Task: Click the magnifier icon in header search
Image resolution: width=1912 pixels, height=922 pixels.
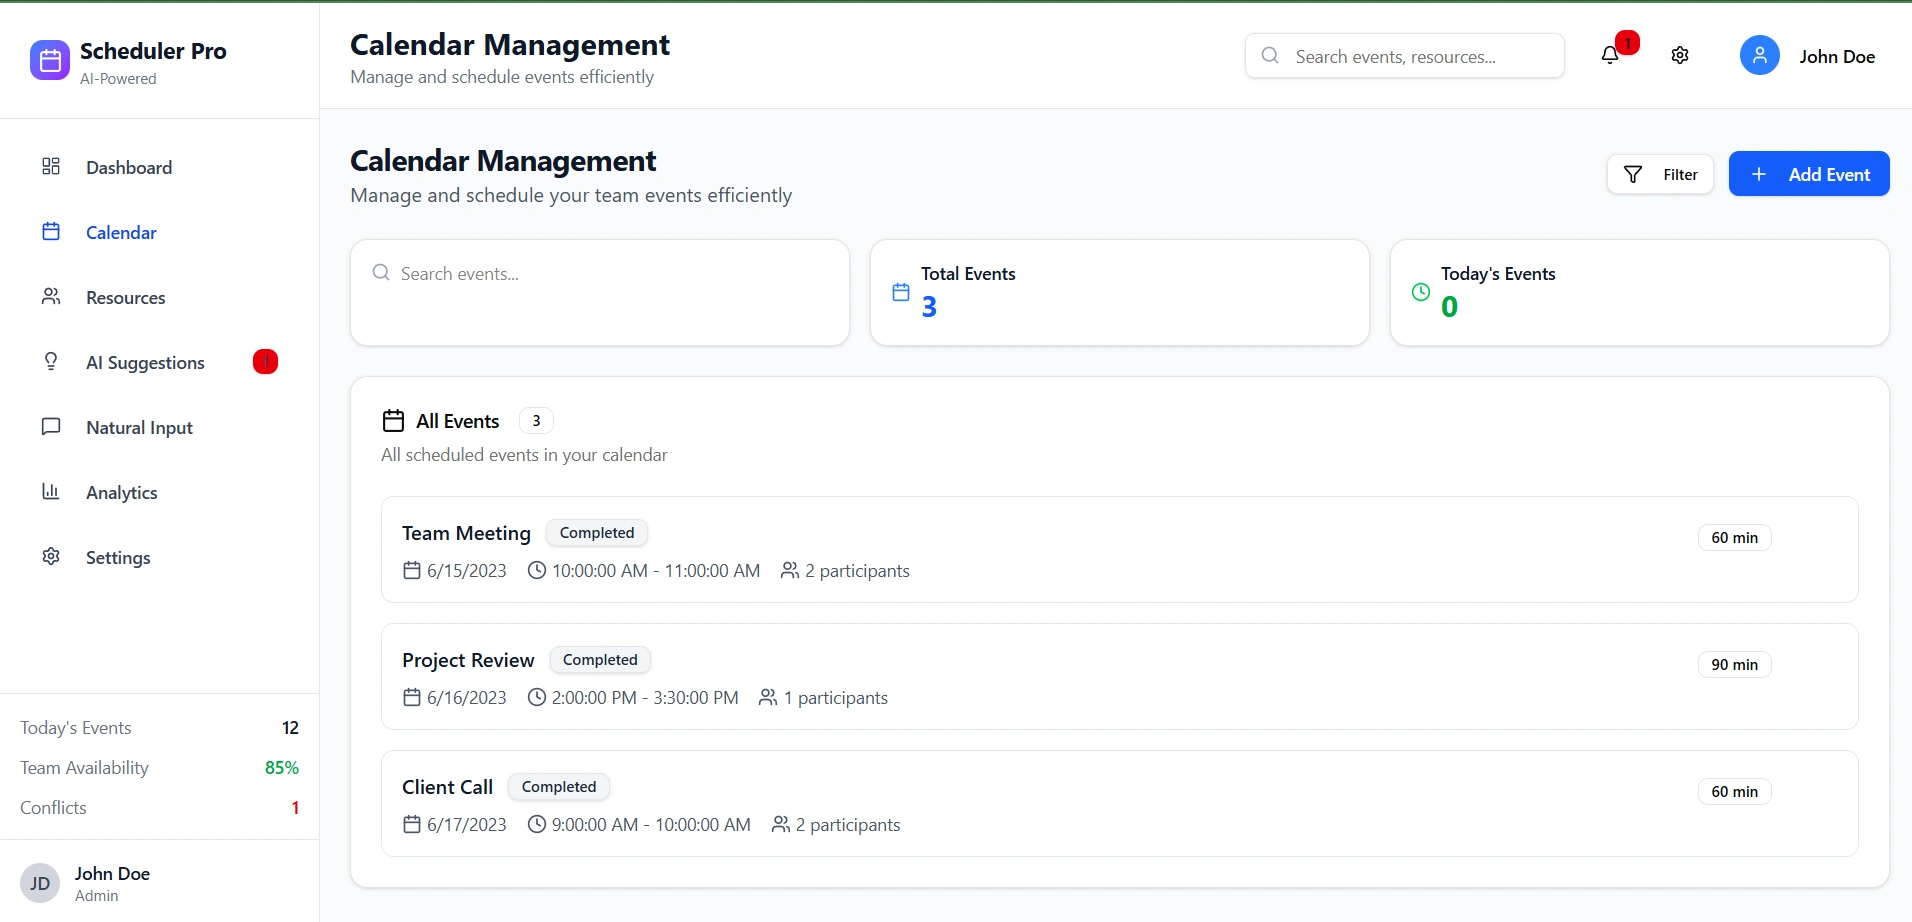Action: [1270, 56]
